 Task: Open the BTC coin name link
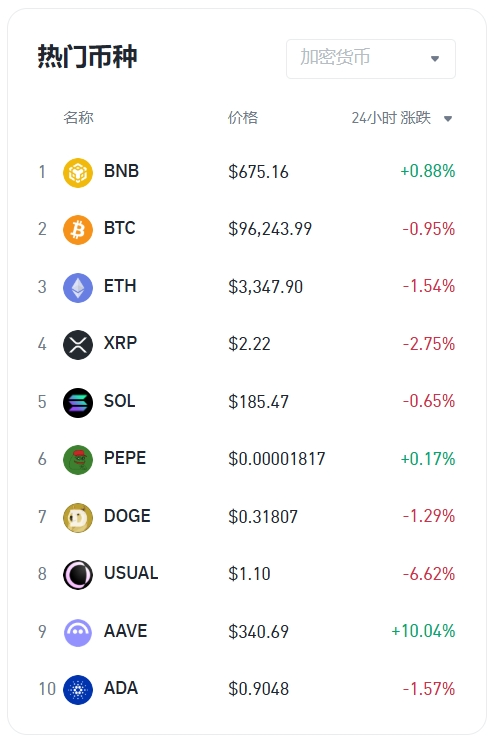(120, 229)
